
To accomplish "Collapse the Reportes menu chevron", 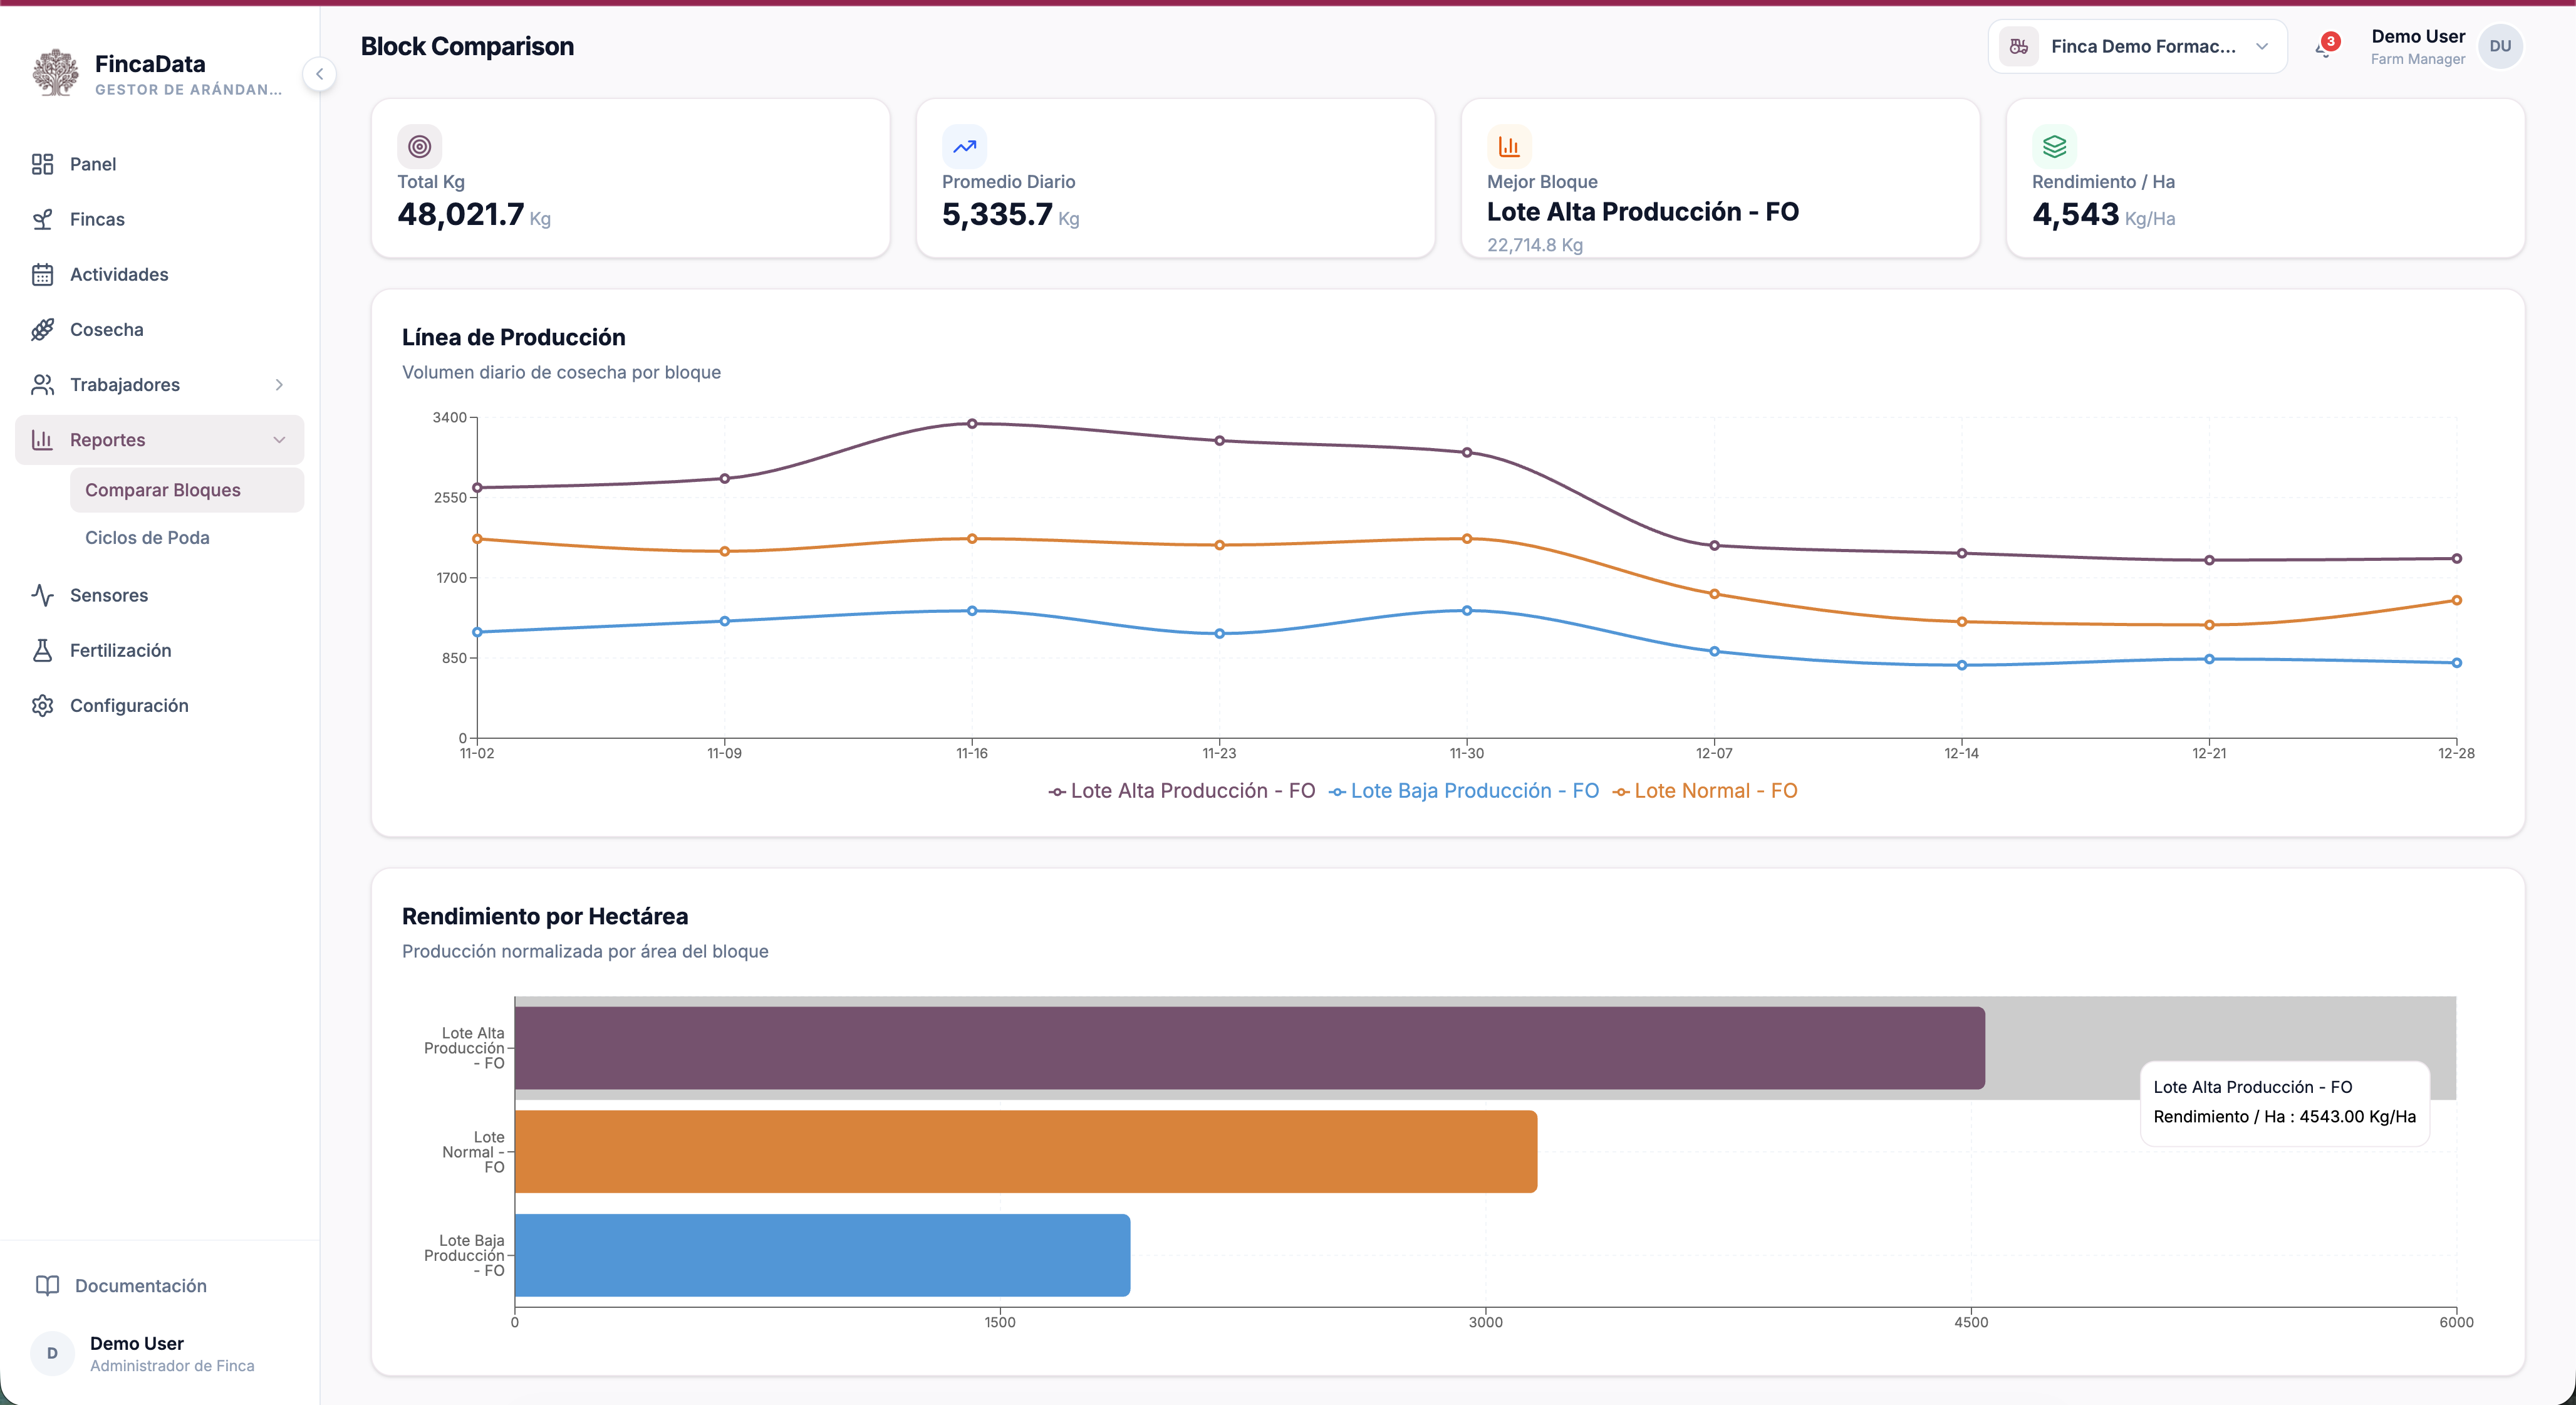I will (x=279, y=440).
